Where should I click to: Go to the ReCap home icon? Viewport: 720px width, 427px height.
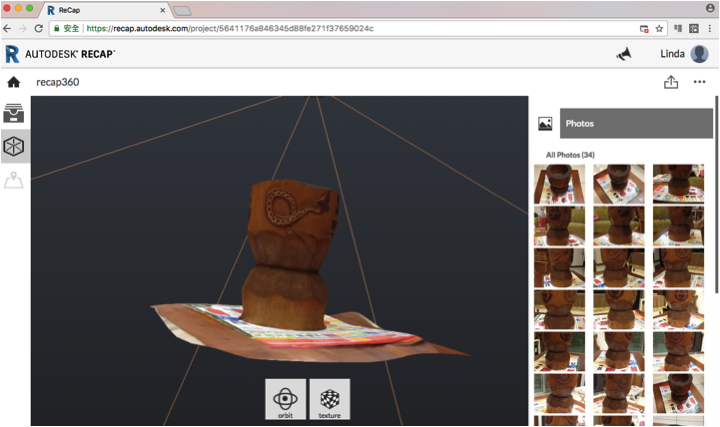[14, 82]
